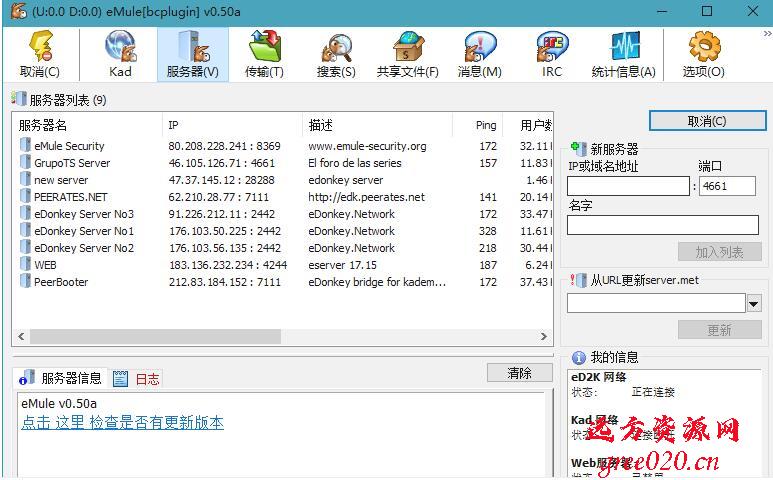Click the server icon beside eMule Security

tap(25, 145)
